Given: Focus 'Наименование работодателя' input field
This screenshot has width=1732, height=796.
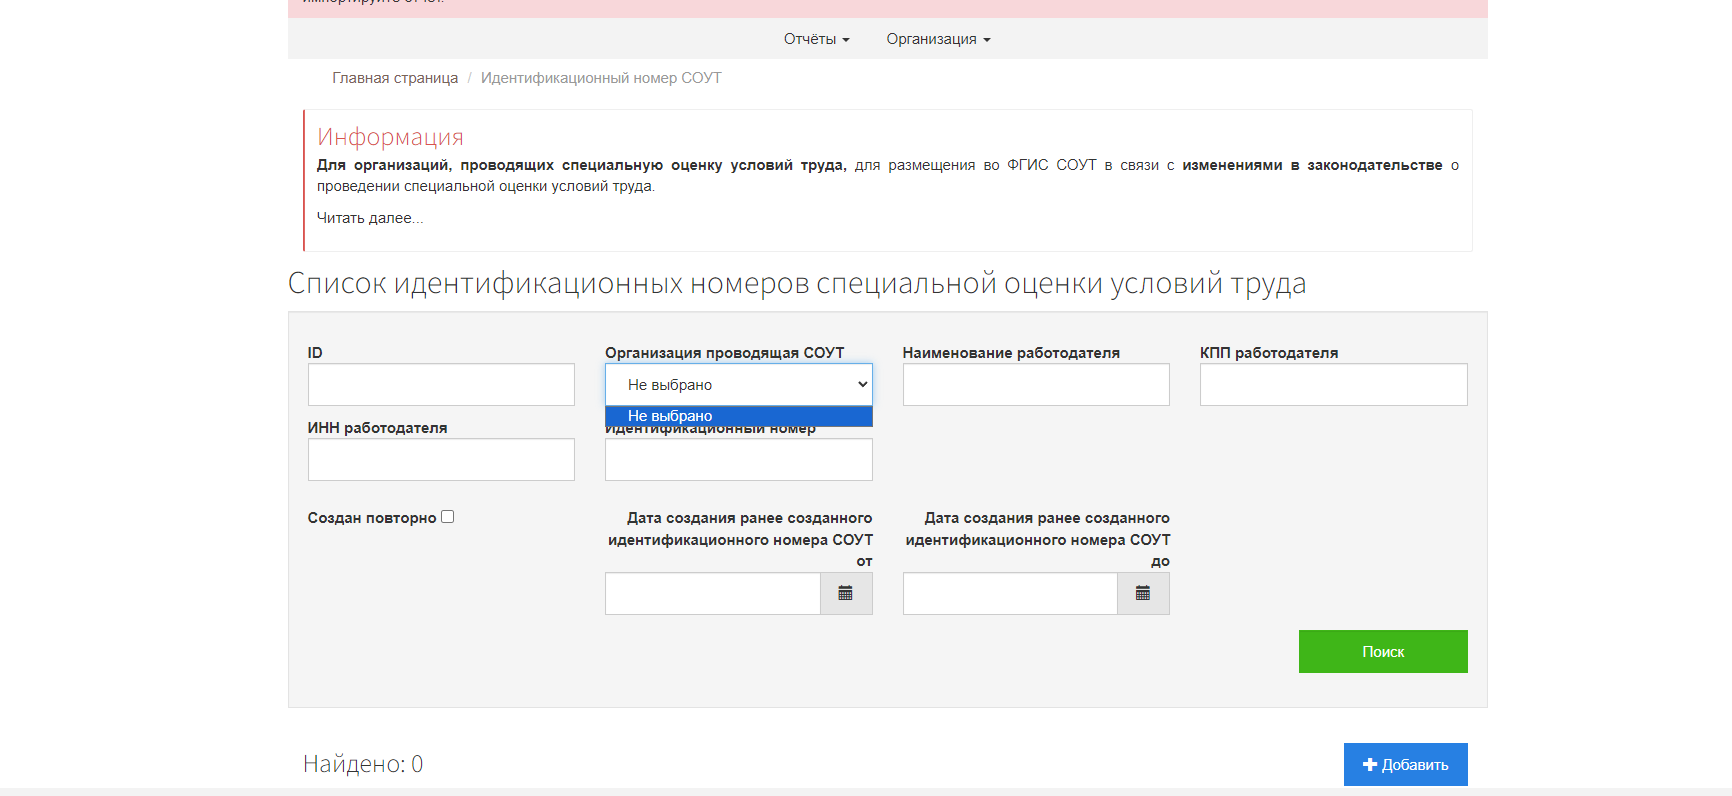Looking at the screenshot, I should (1036, 384).
